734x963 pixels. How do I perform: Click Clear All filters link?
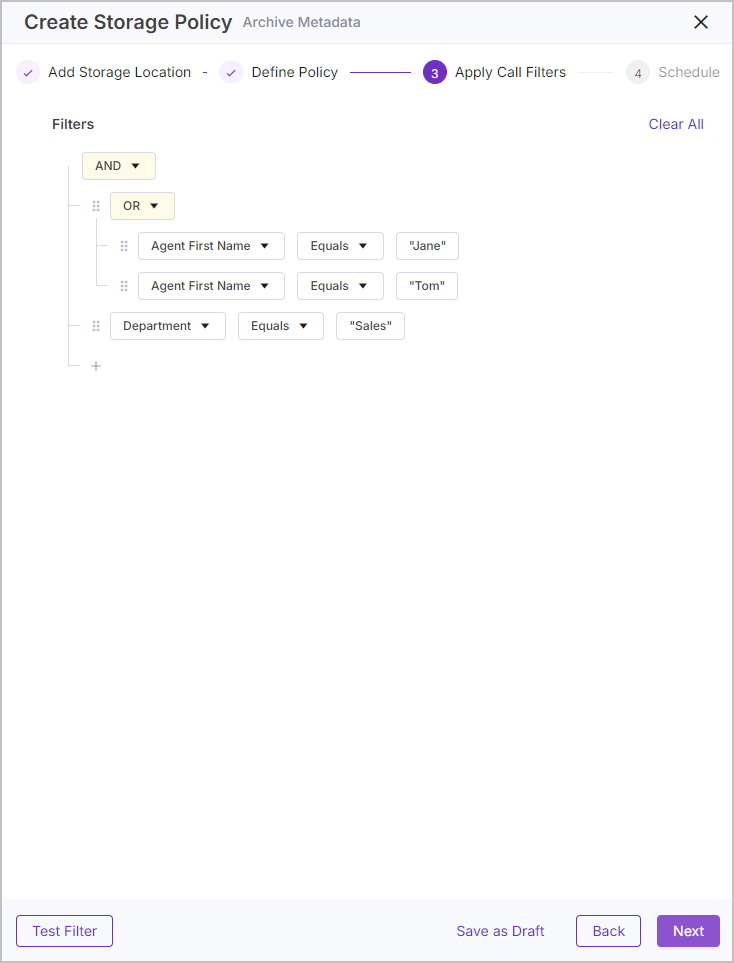coord(676,124)
